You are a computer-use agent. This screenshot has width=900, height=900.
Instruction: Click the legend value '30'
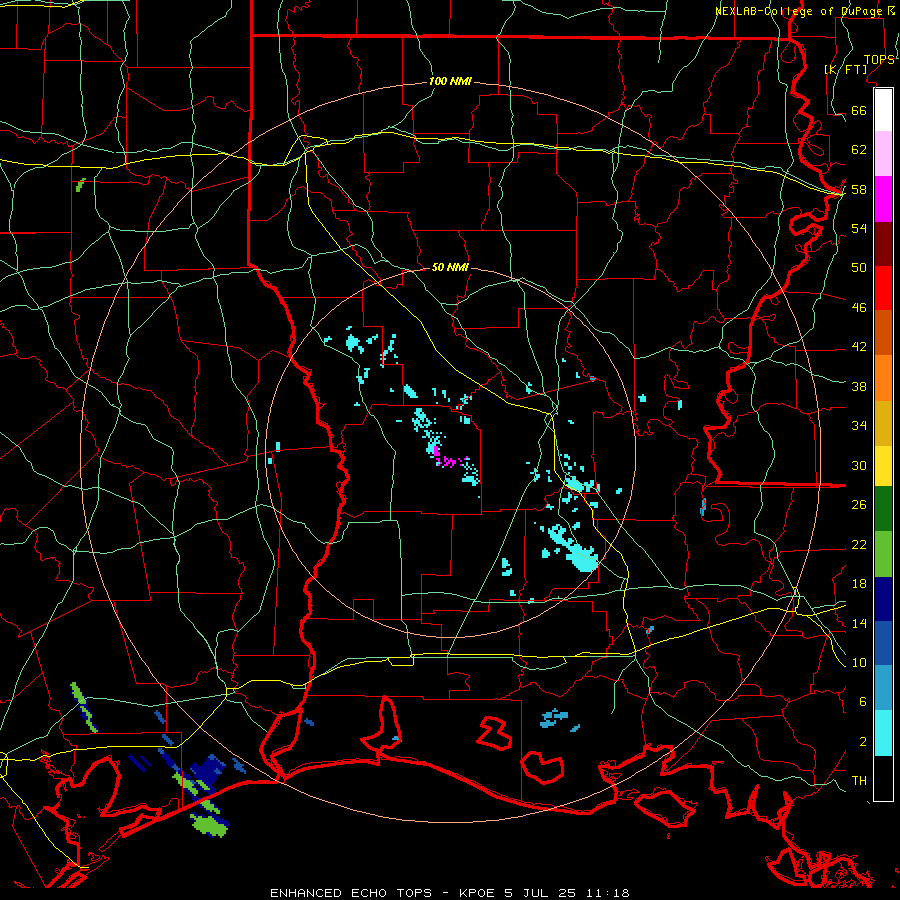[x=859, y=465]
